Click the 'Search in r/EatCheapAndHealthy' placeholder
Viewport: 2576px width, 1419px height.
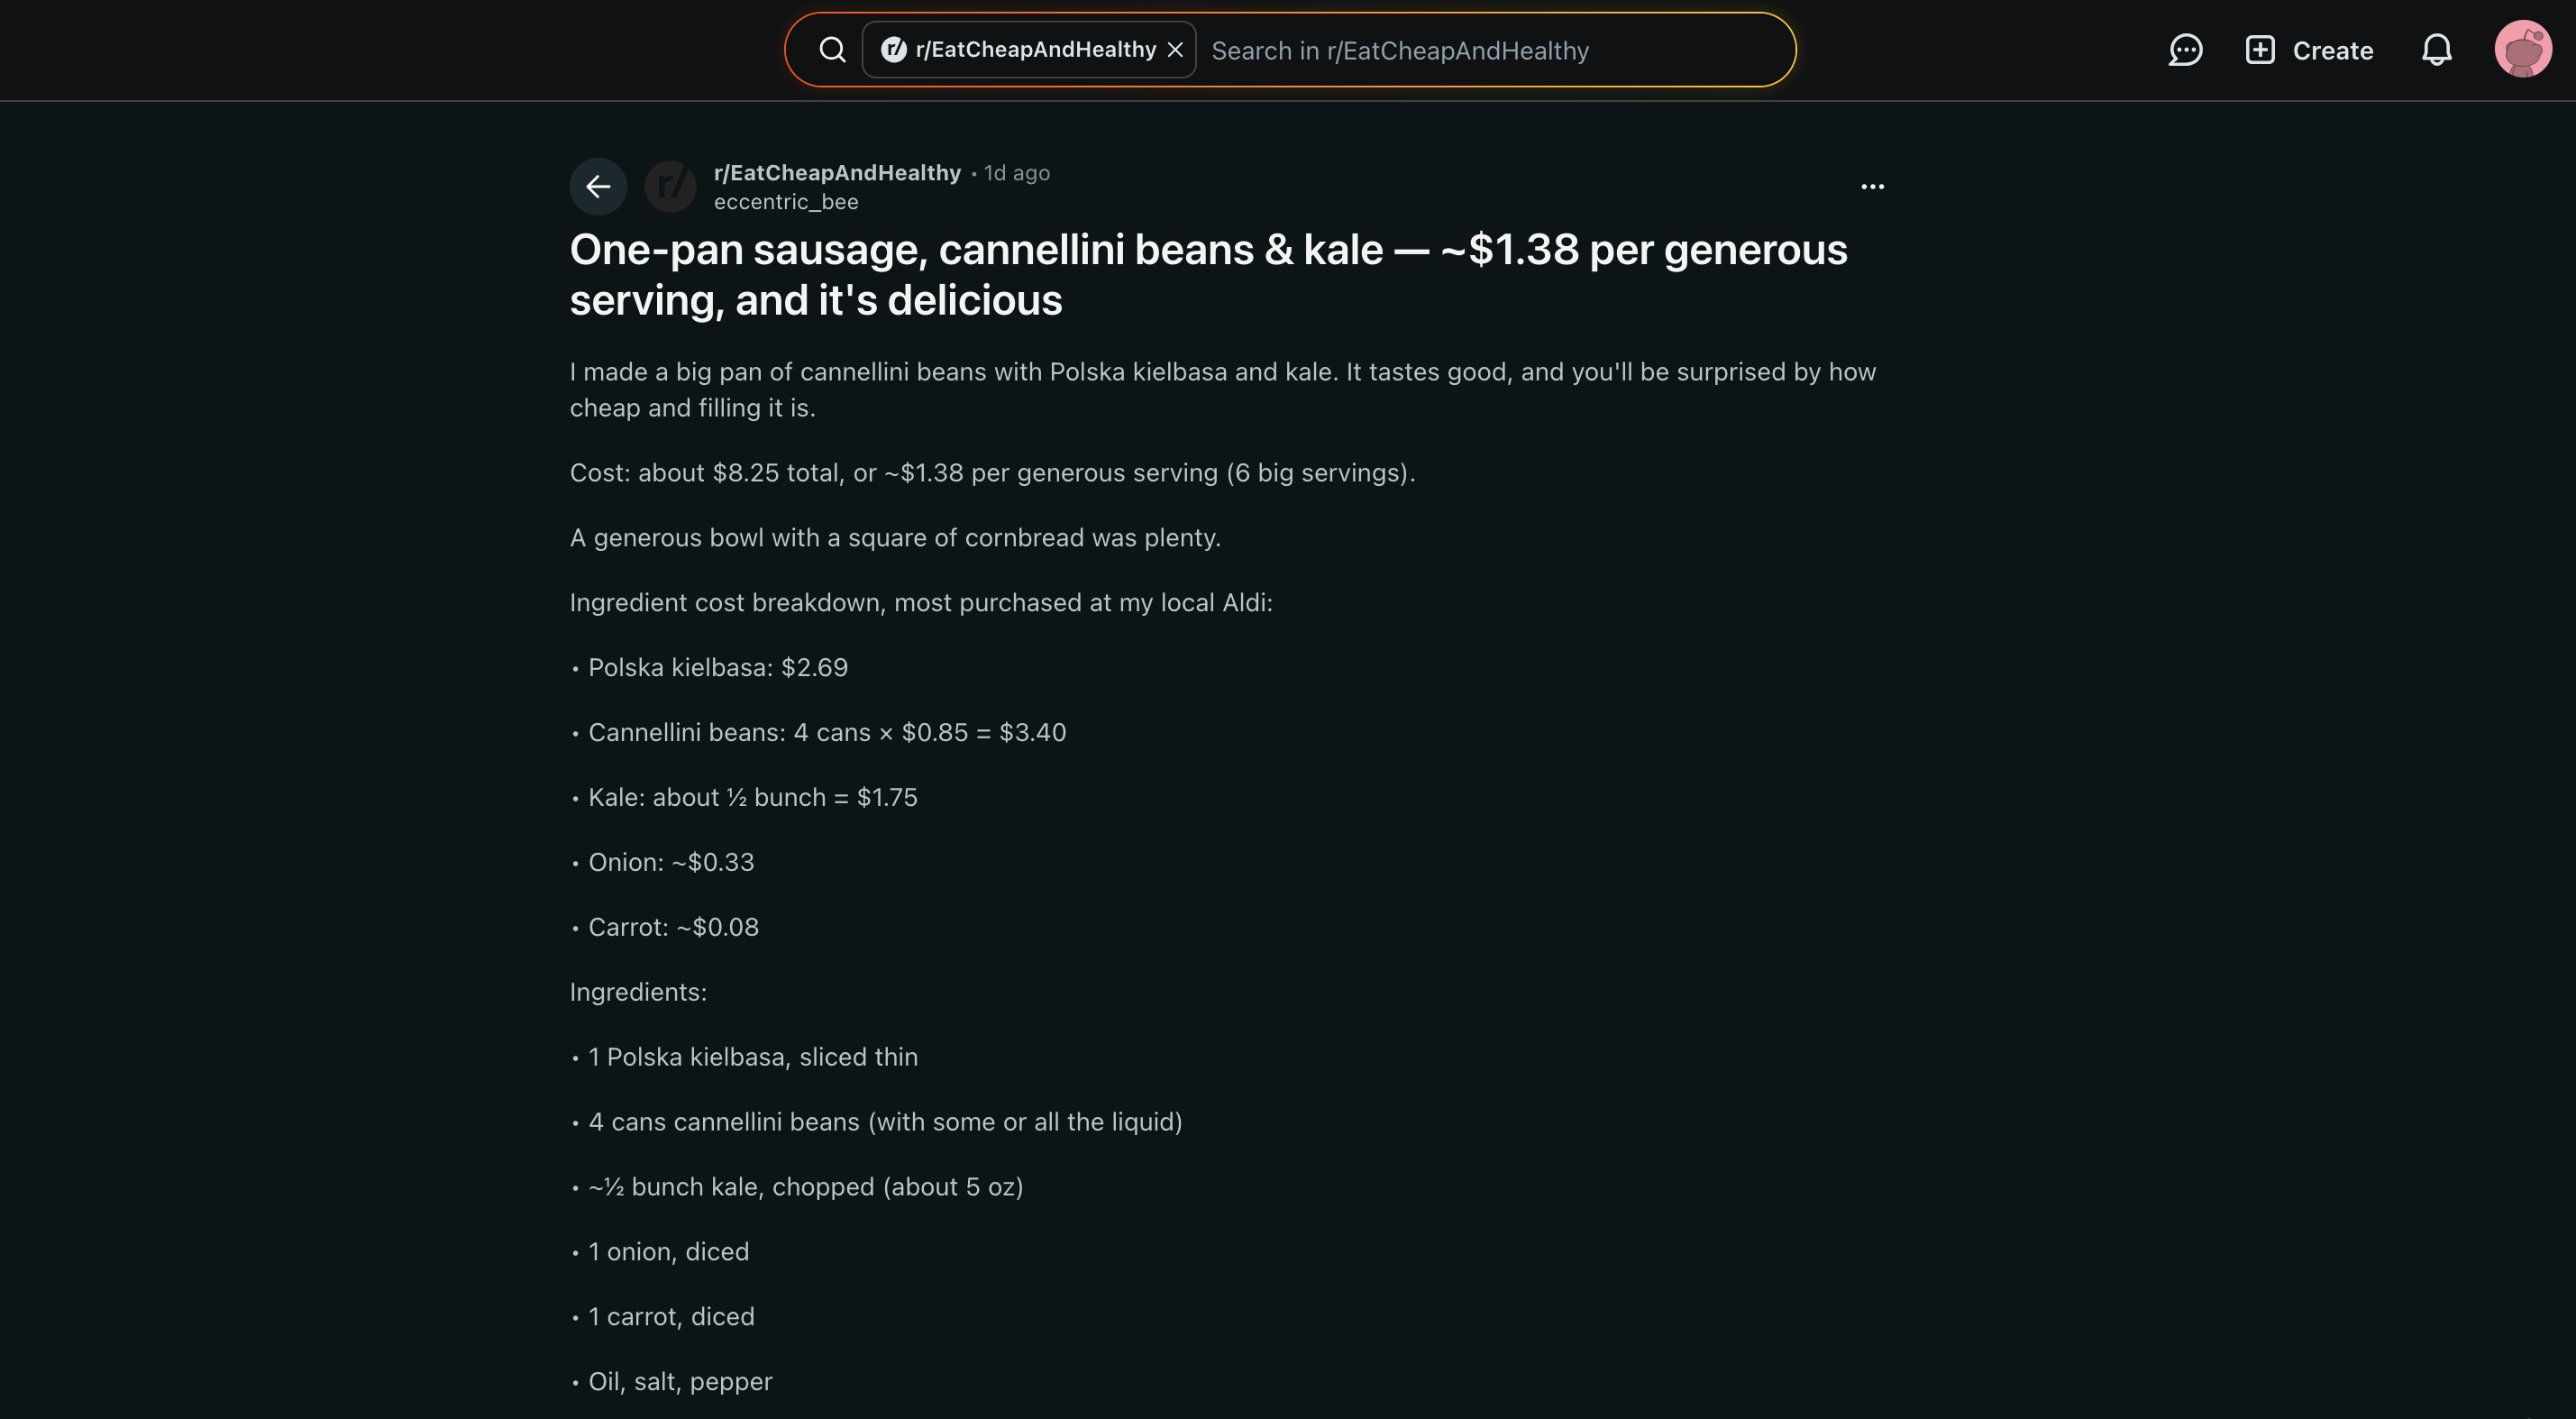point(1400,50)
